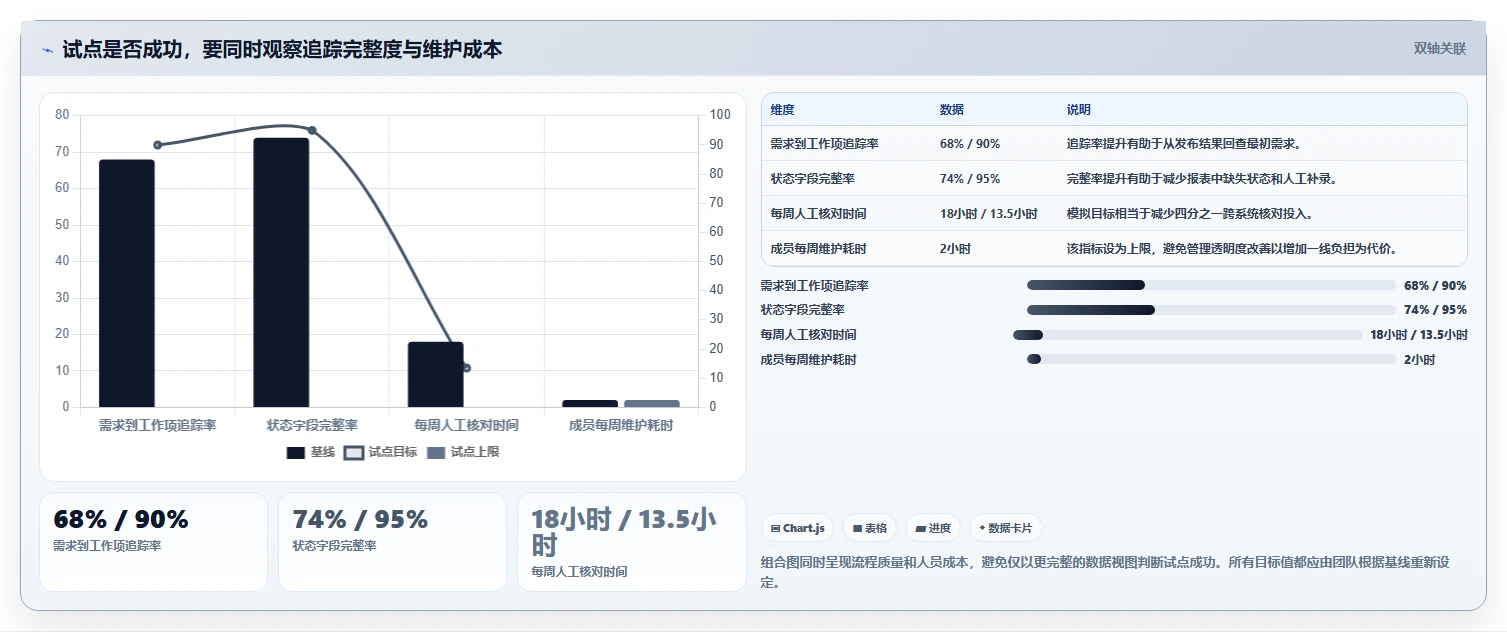The image size is (1507, 632).
Task: Click the 68% / 90% table cell
Action: coord(970,144)
